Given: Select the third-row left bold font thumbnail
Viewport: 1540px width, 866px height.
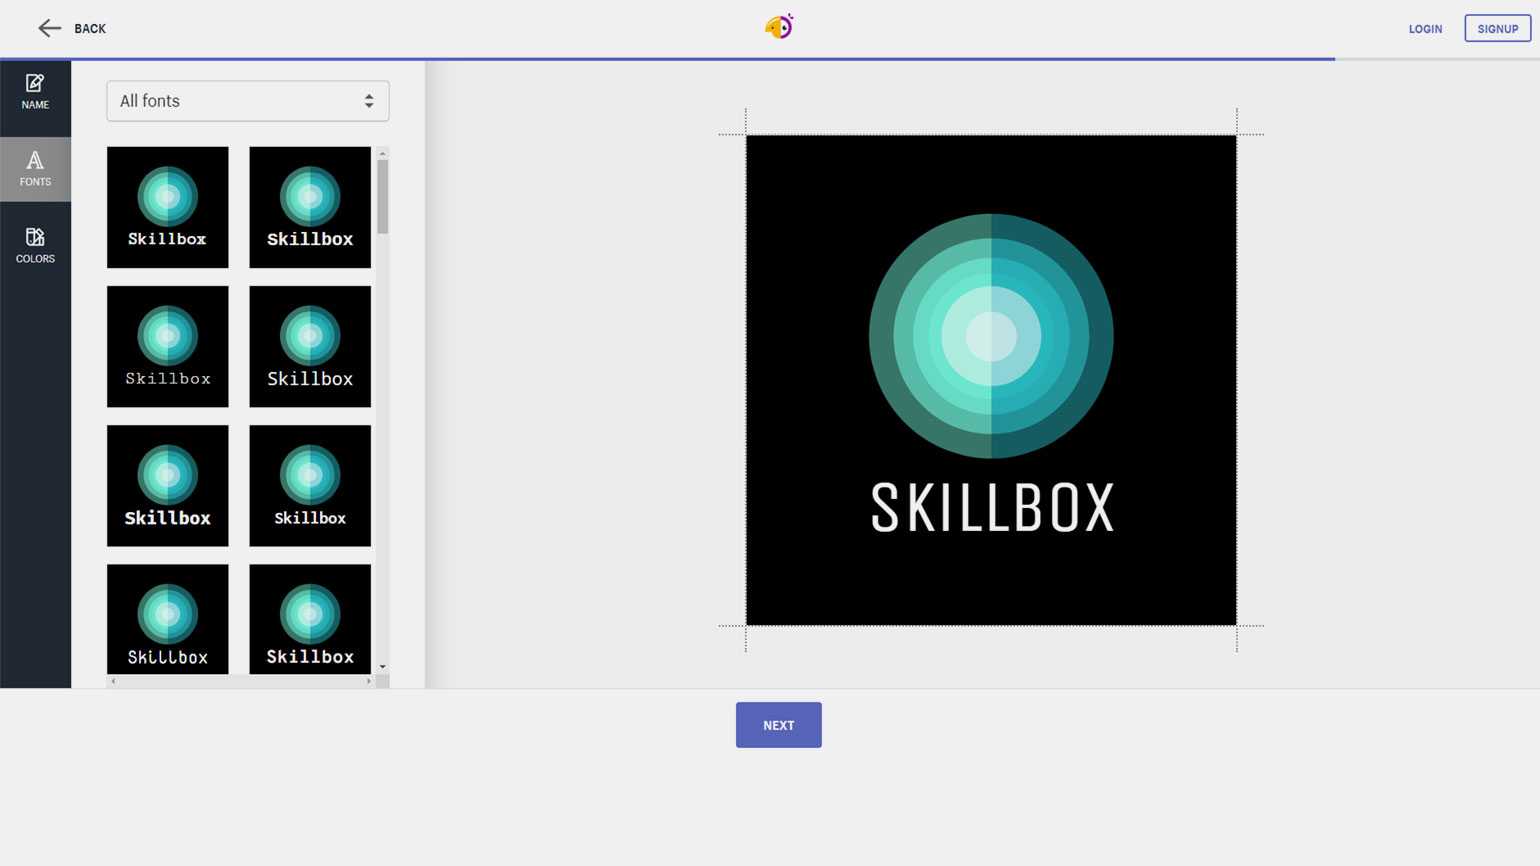Looking at the screenshot, I should click(168, 485).
